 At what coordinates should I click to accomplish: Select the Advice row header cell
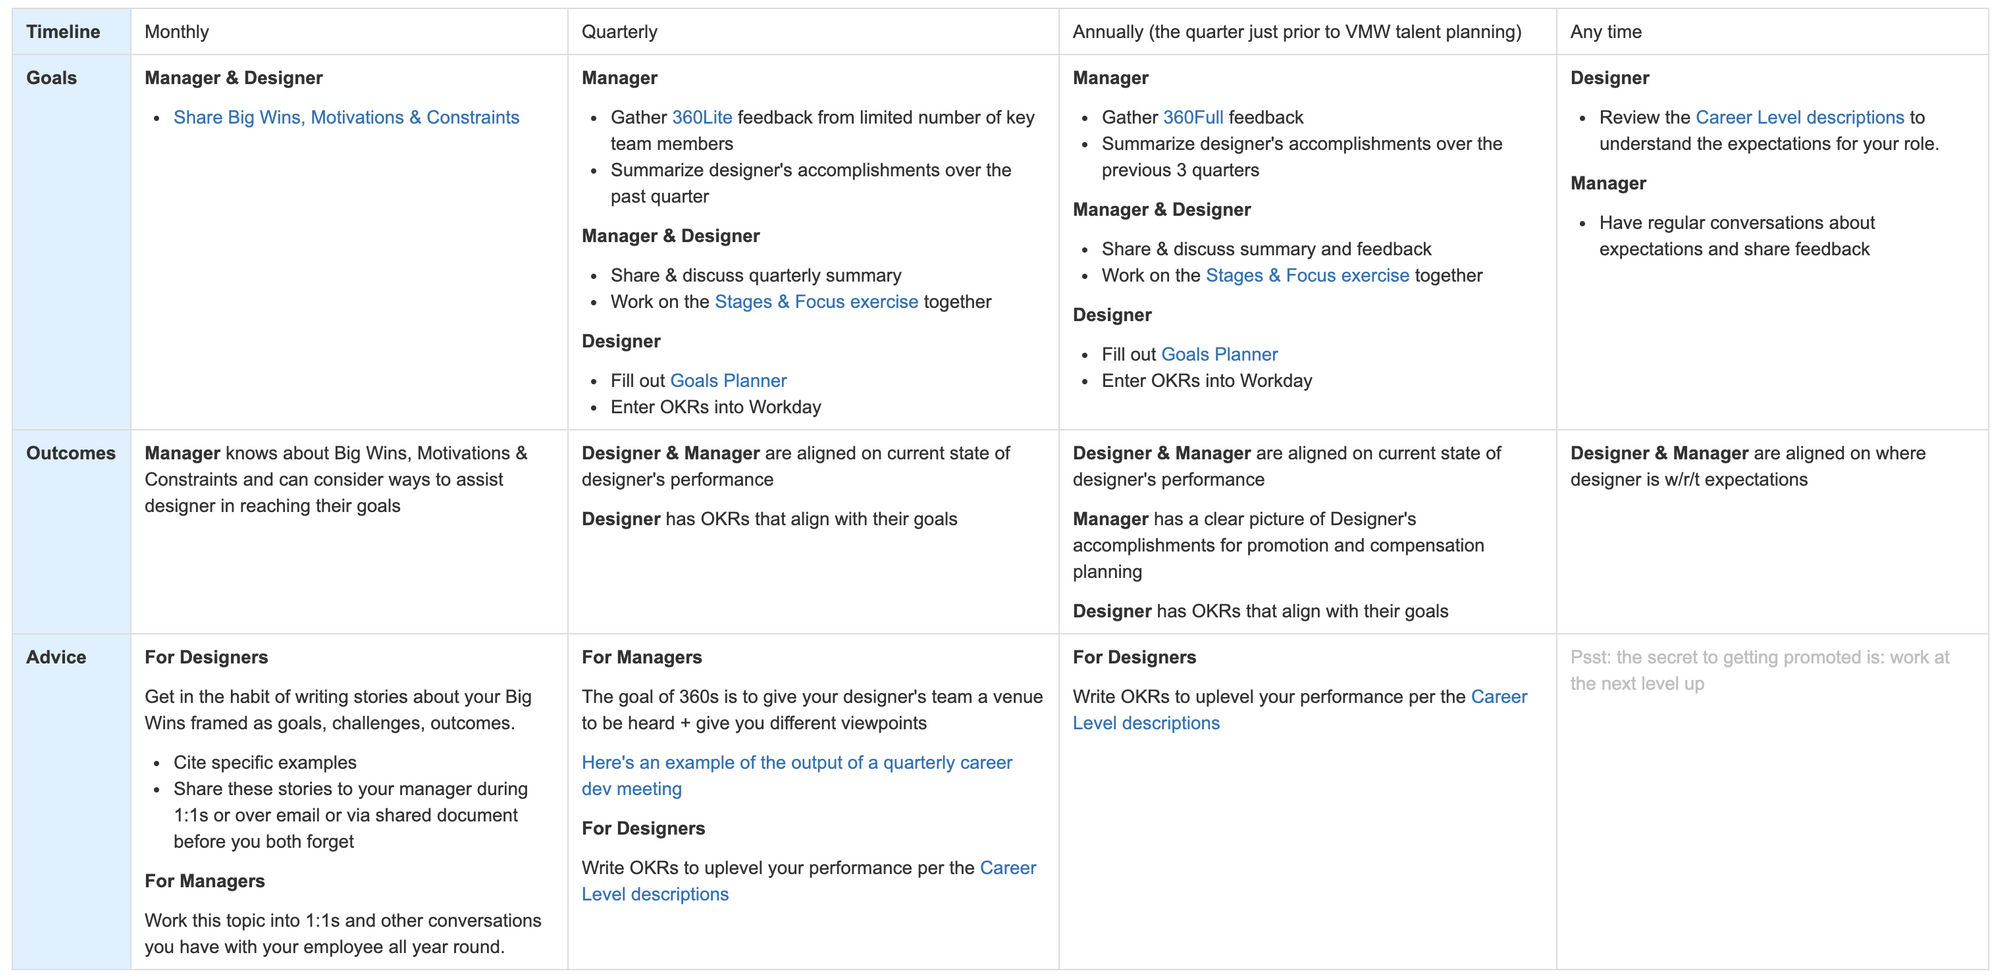pos(71,801)
